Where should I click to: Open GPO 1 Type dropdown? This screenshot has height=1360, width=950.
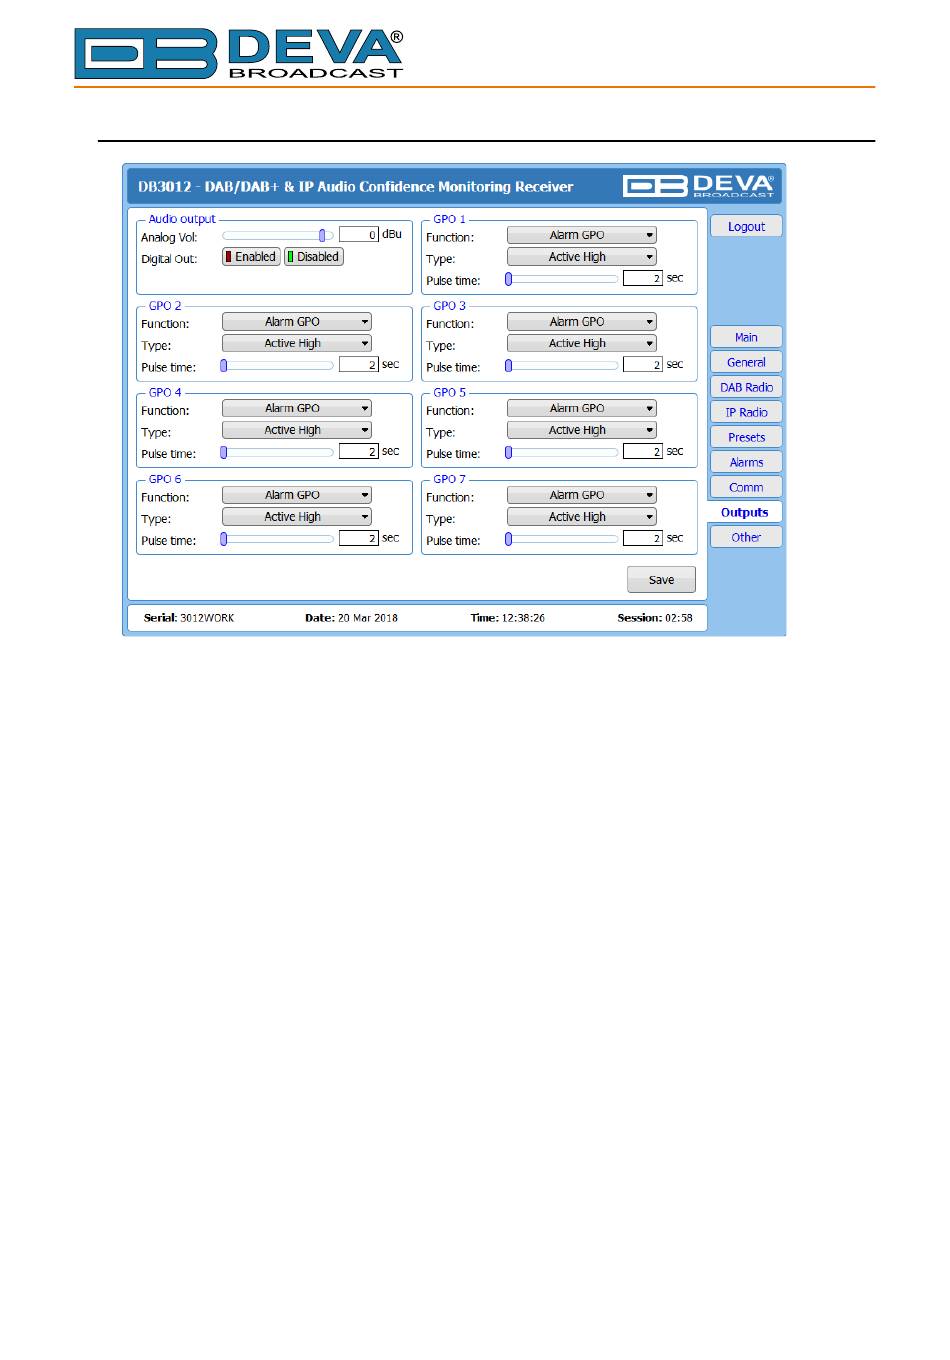pyautogui.click(x=581, y=257)
